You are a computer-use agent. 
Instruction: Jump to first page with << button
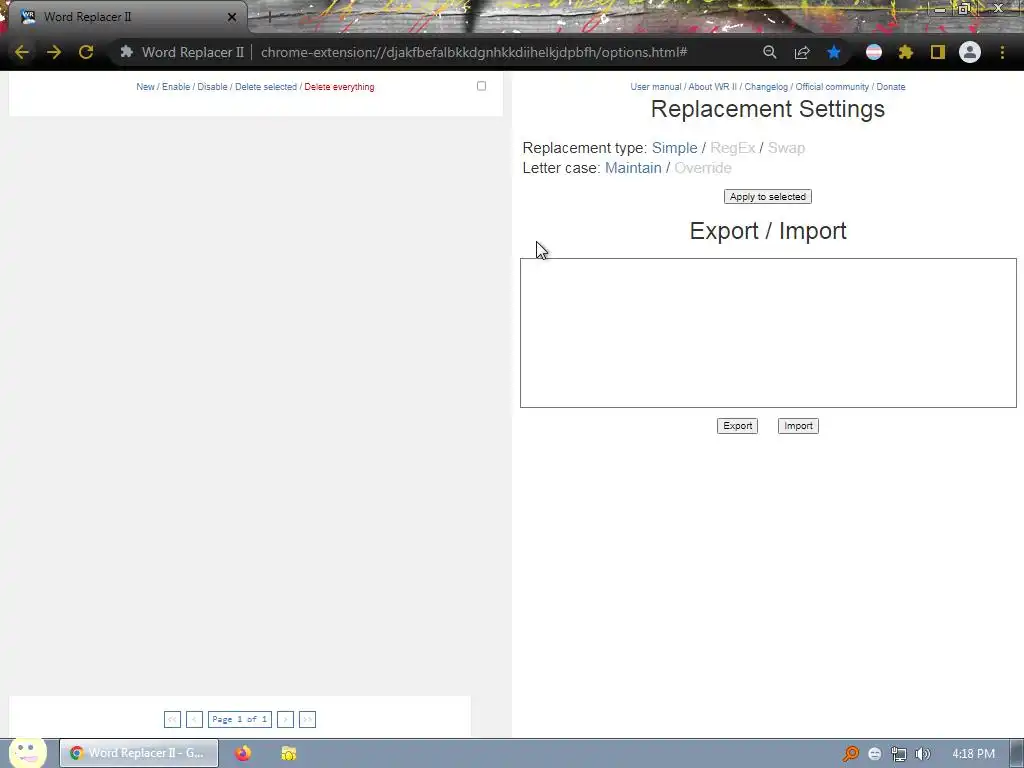click(172, 719)
